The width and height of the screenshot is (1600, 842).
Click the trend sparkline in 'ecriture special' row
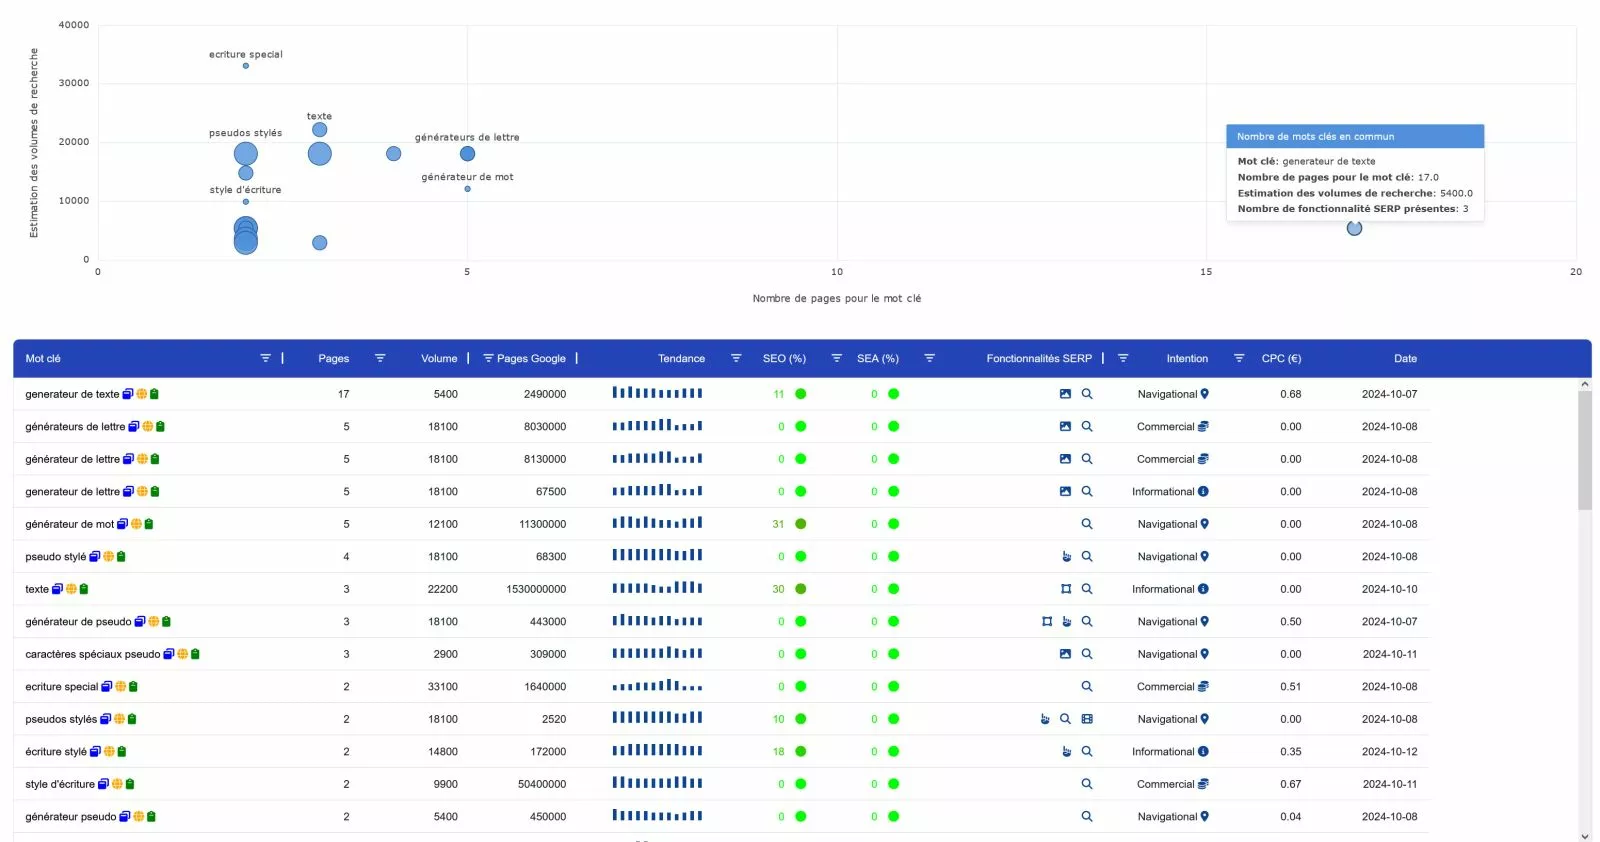(657, 686)
